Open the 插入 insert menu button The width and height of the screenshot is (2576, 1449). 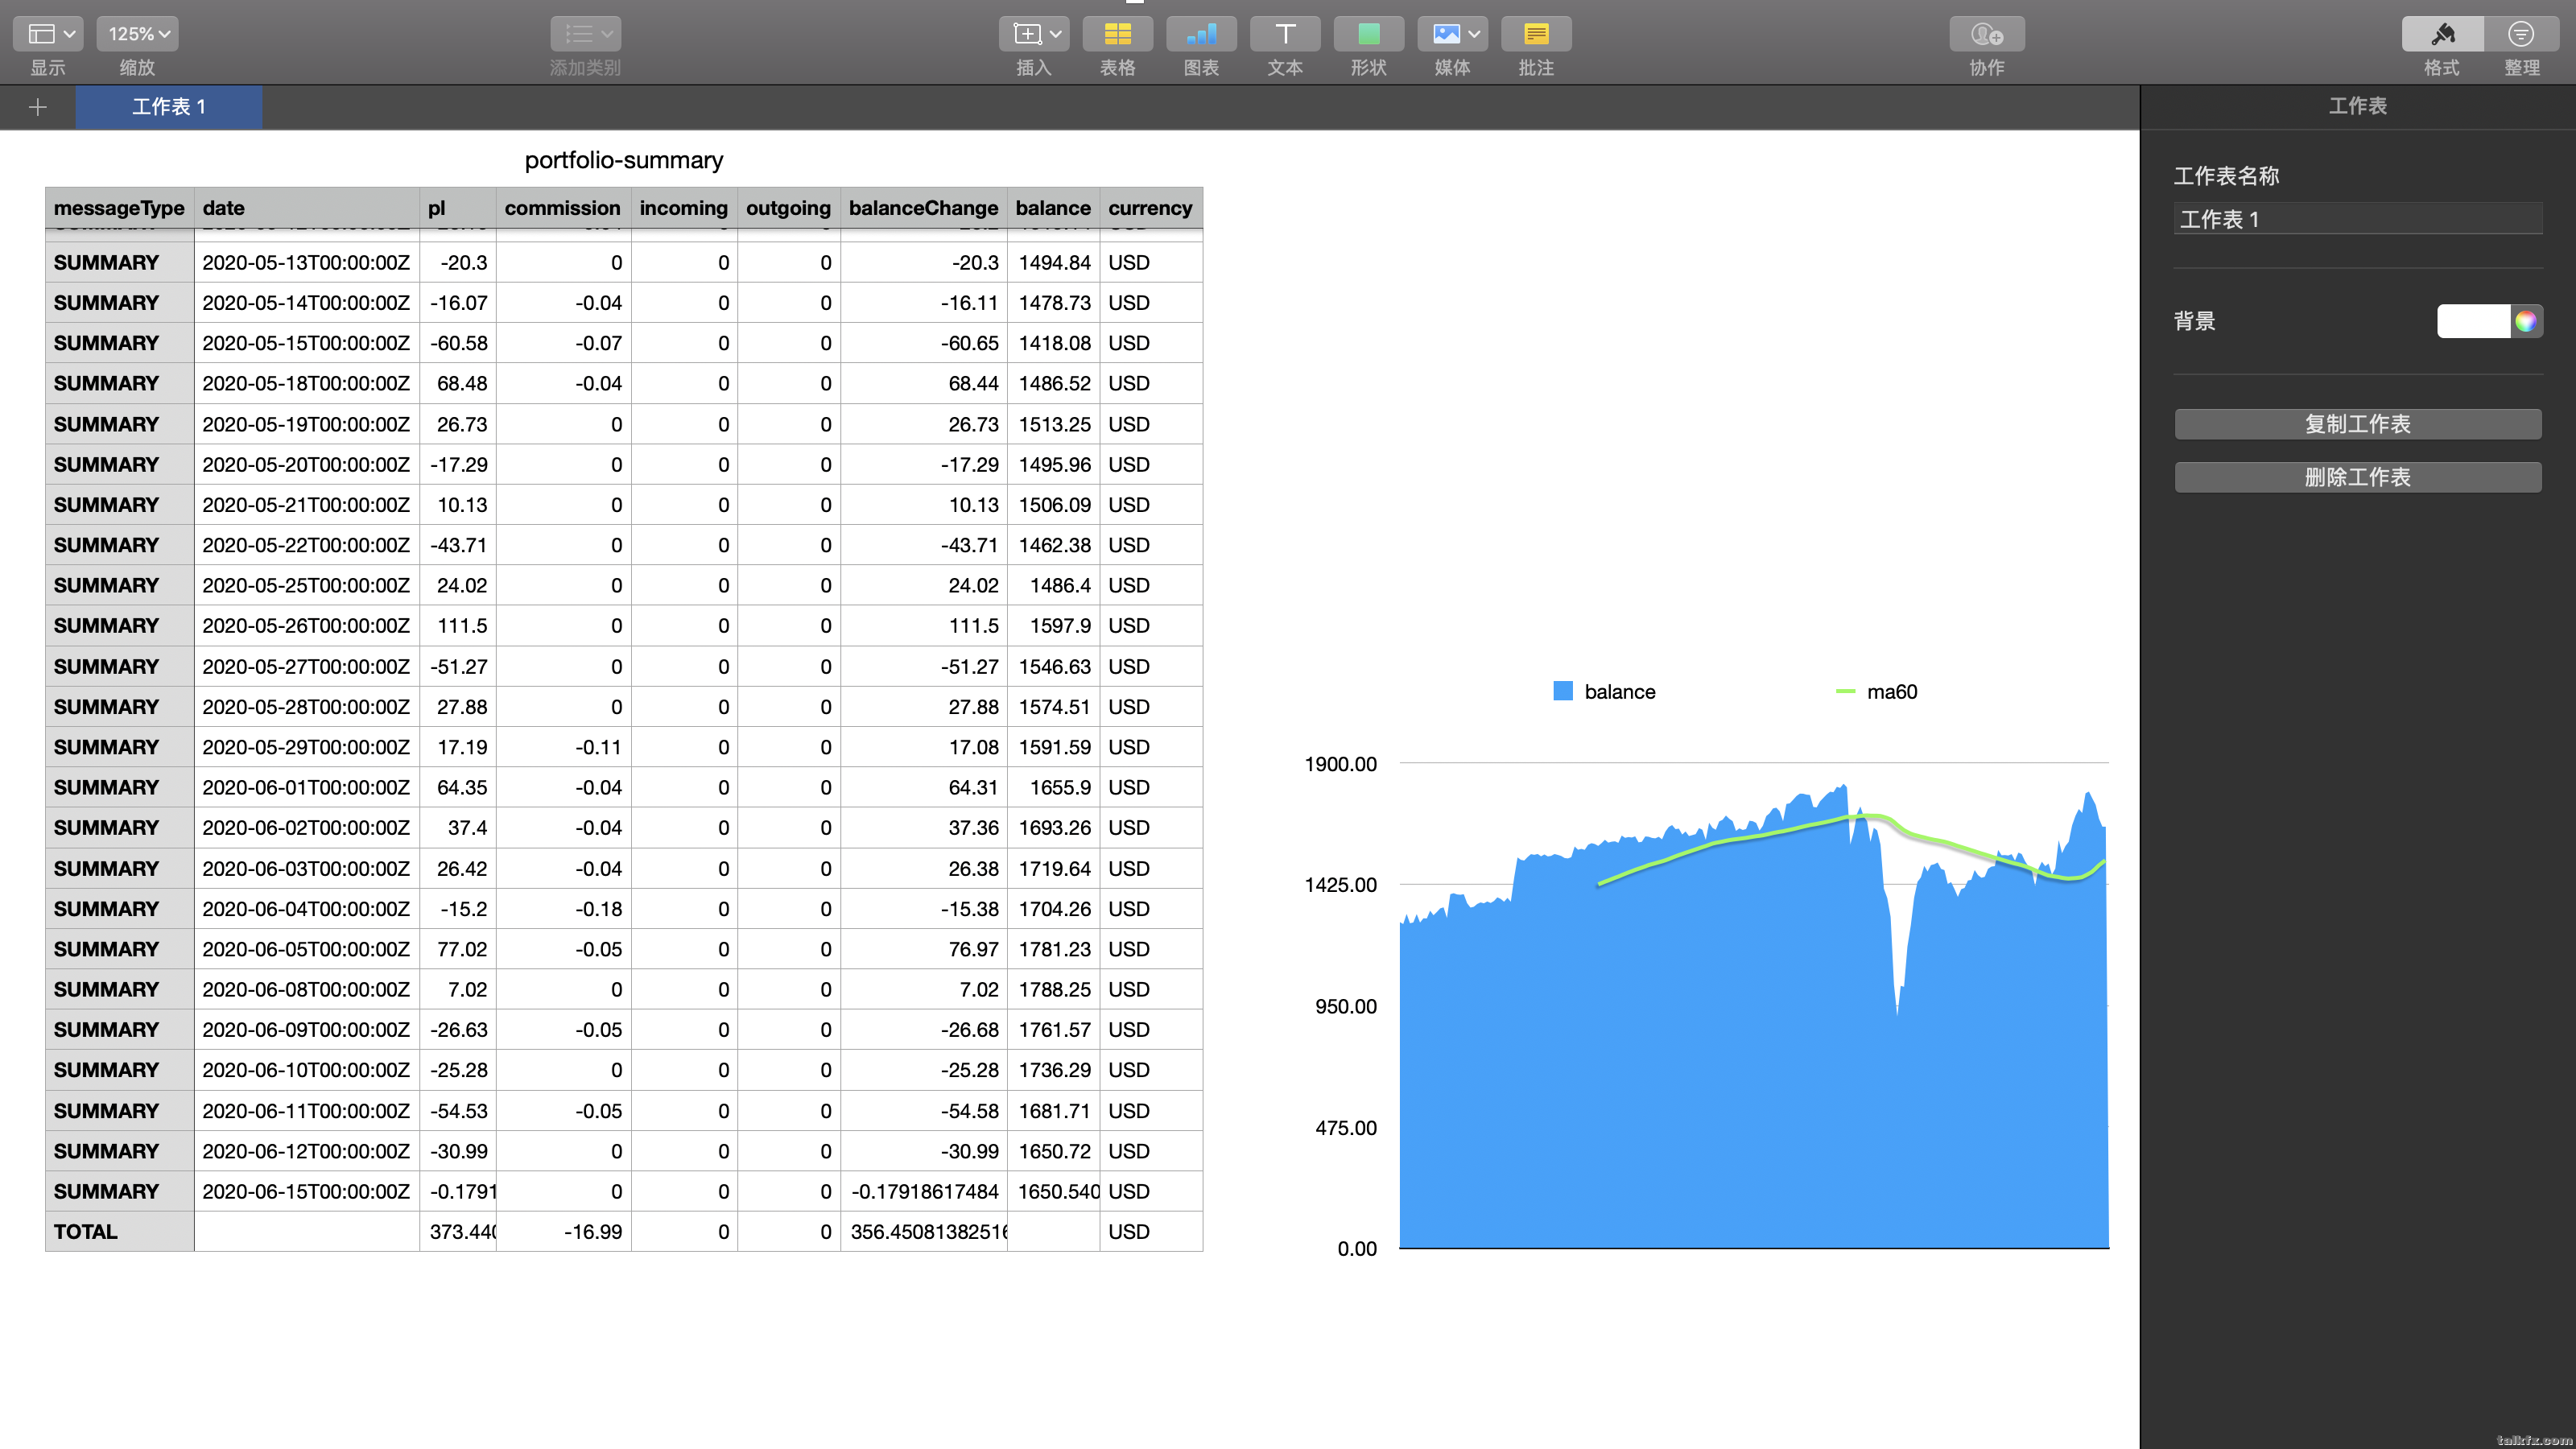[1034, 34]
